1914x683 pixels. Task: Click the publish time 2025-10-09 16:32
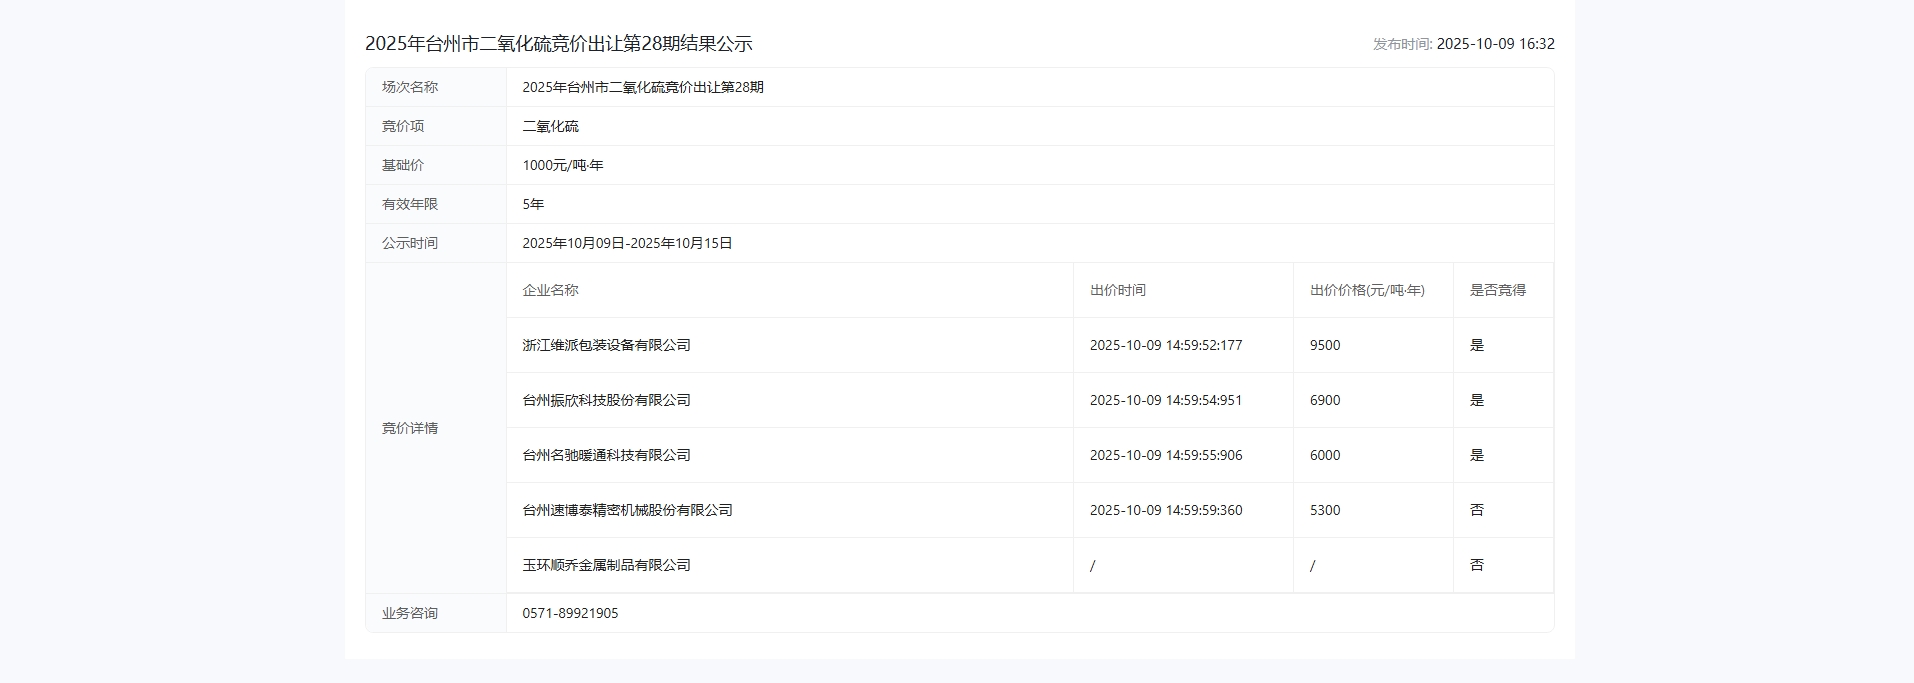point(1494,44)
